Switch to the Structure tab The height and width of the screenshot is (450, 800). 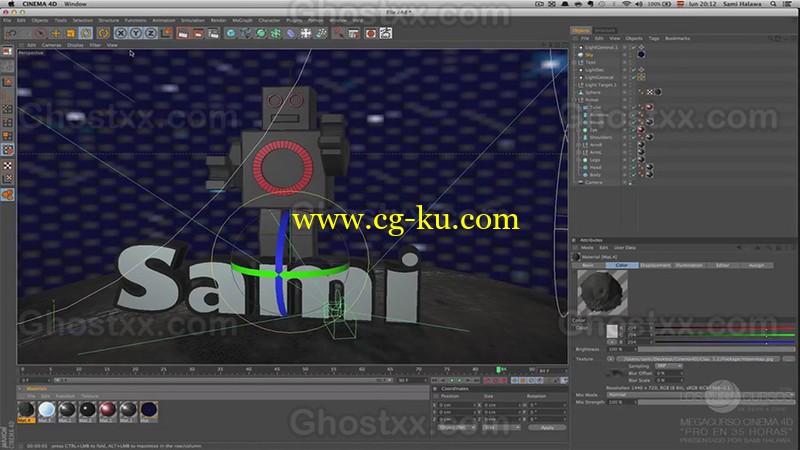tap(605, 31)
